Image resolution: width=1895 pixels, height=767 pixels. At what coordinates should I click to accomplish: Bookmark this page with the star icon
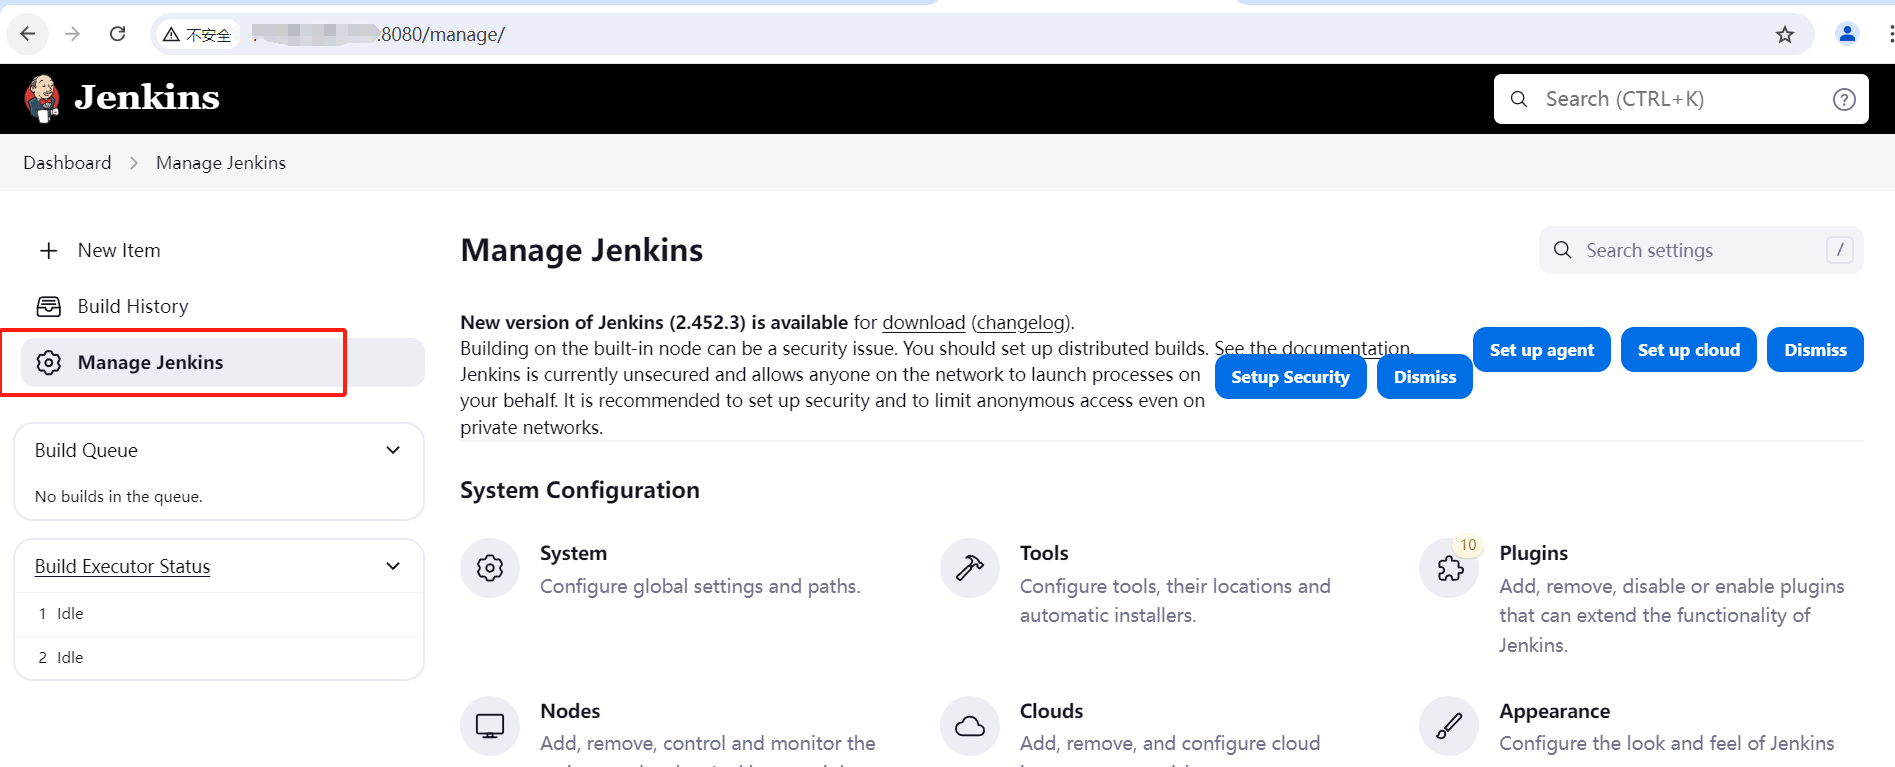(x=1785, y=35)
